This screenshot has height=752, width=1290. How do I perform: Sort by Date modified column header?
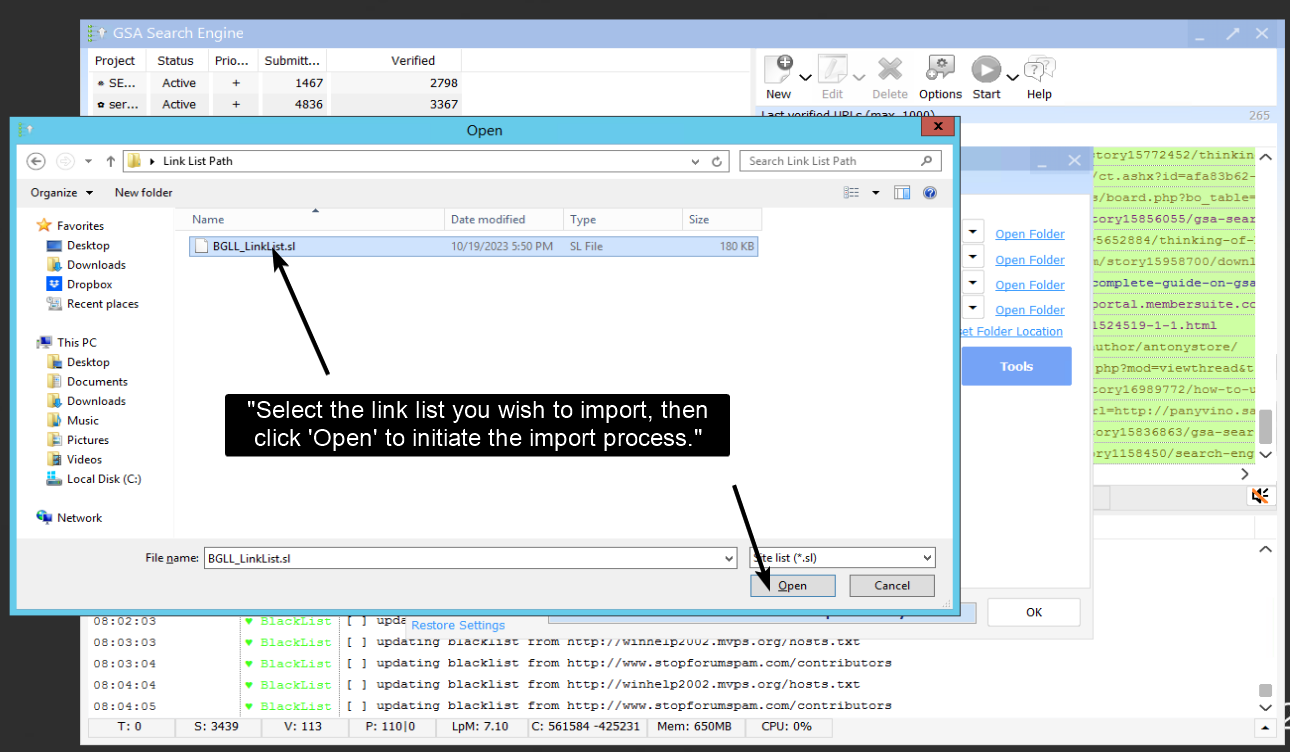coord(504,219)
